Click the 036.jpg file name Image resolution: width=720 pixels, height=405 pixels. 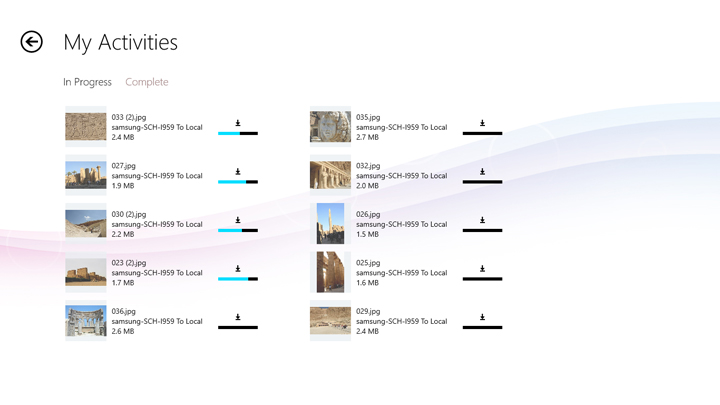pos(124,311)
